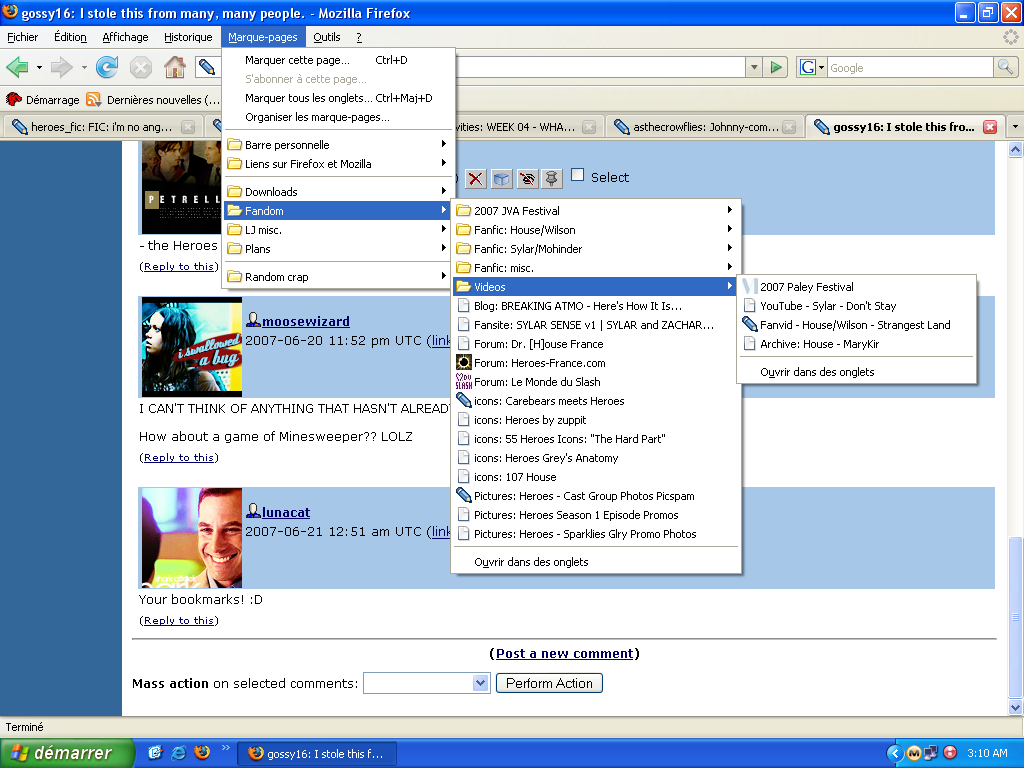This screenshot has height=768, width=1024.
Task: Click the freeze thread cube icon
Action: coord(501,179)
